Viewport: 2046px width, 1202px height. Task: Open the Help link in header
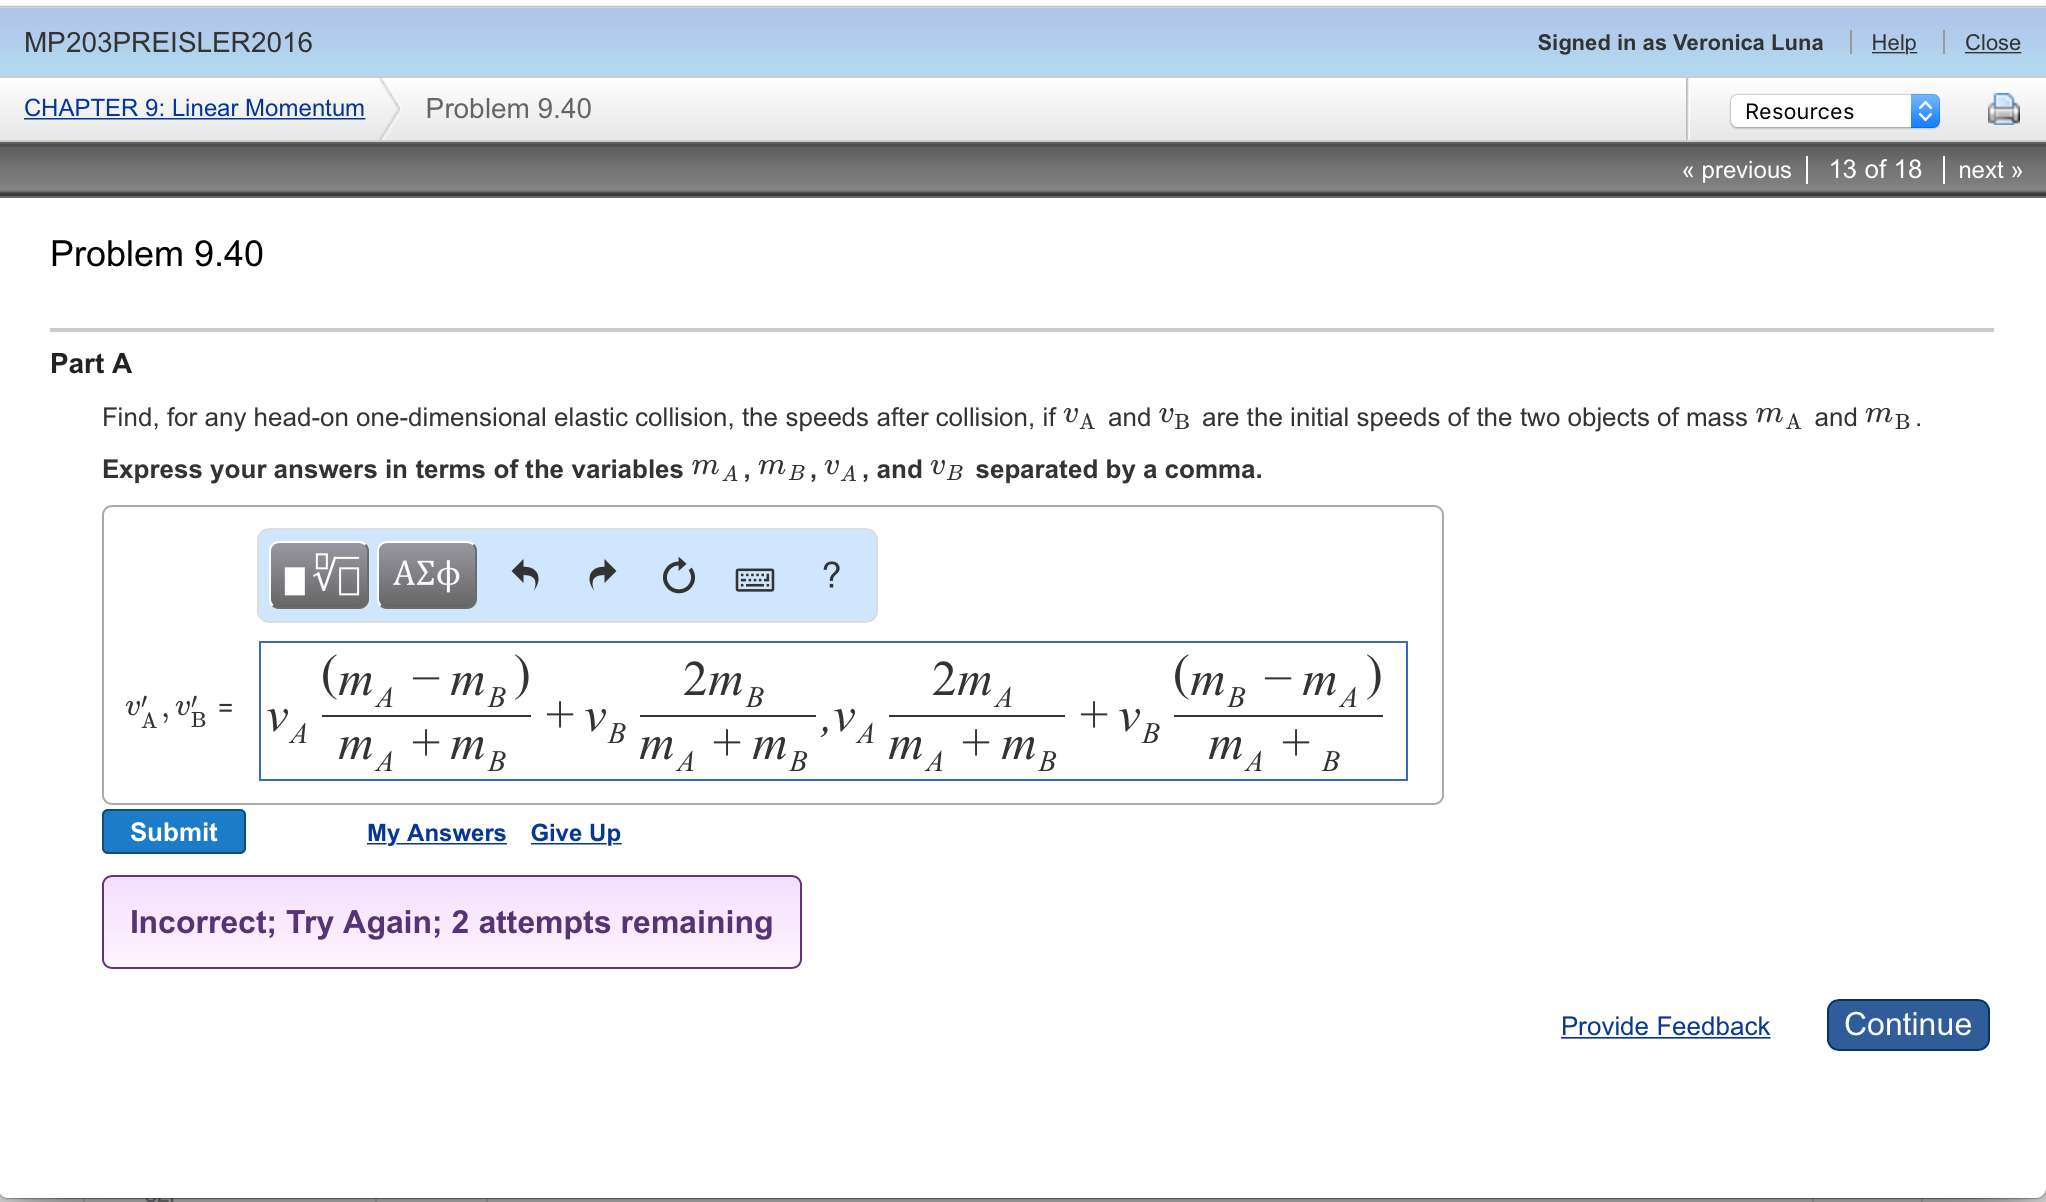click(1893, 43)
